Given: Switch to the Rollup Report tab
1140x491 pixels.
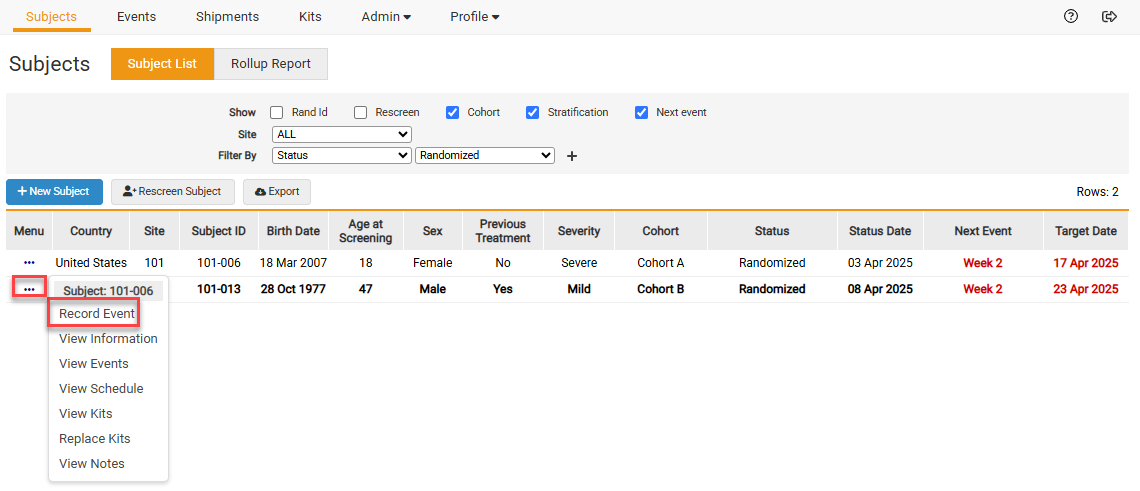Looking at the screenshot, I should click(x=270, y=64).
